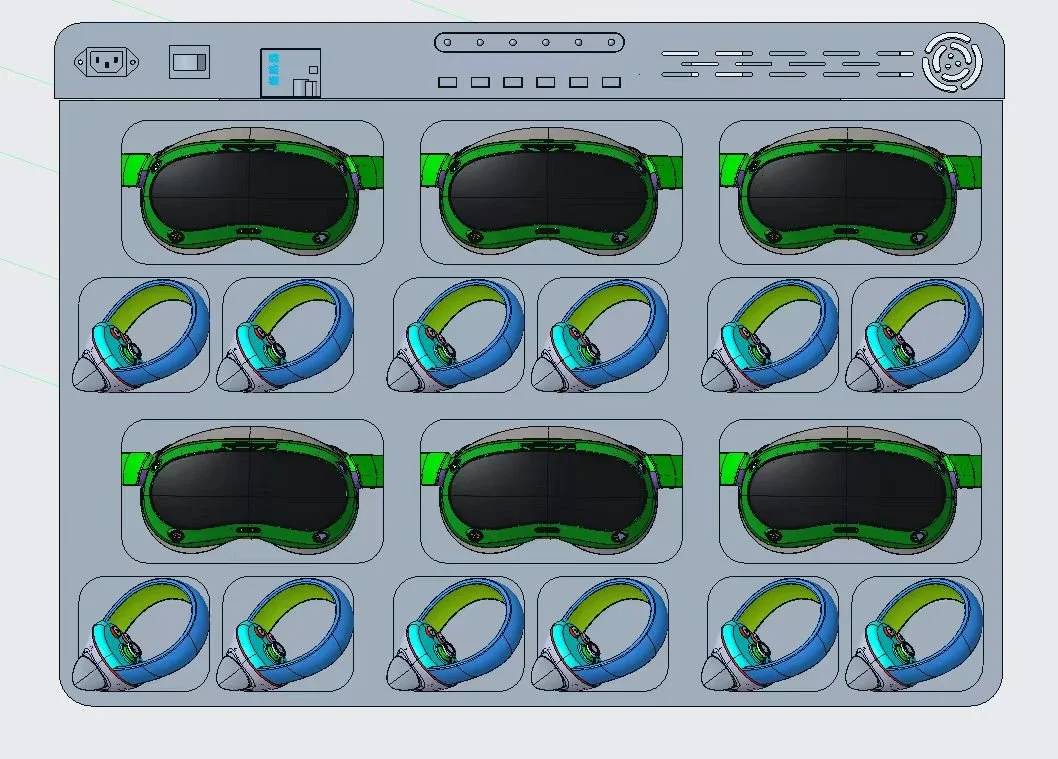Click the last LED in the indicator strip

pos(611,43)
